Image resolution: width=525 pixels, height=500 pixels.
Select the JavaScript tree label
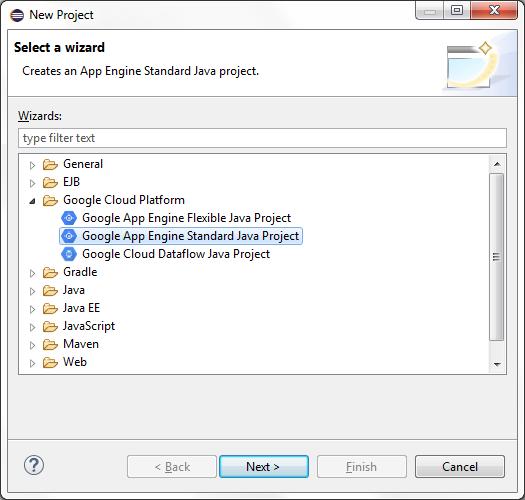click(89, 326)
